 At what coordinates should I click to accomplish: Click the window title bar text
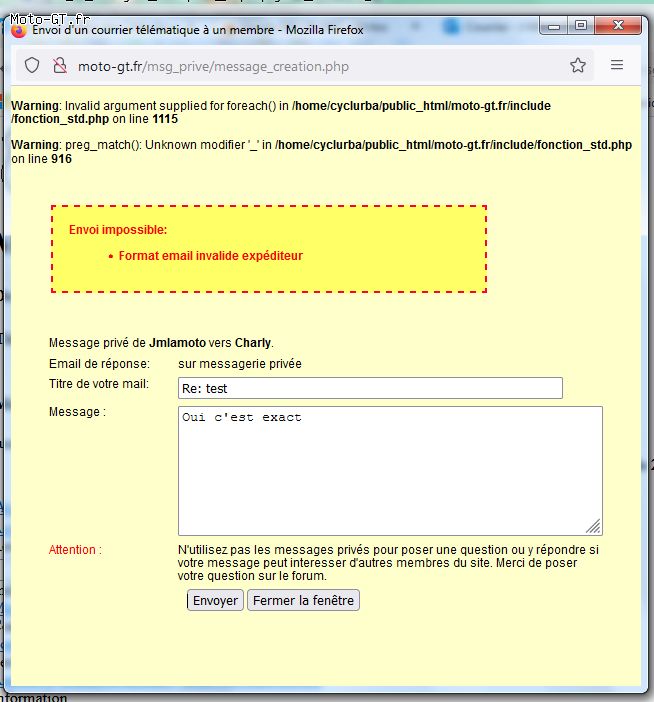click(x=197, y=30)
